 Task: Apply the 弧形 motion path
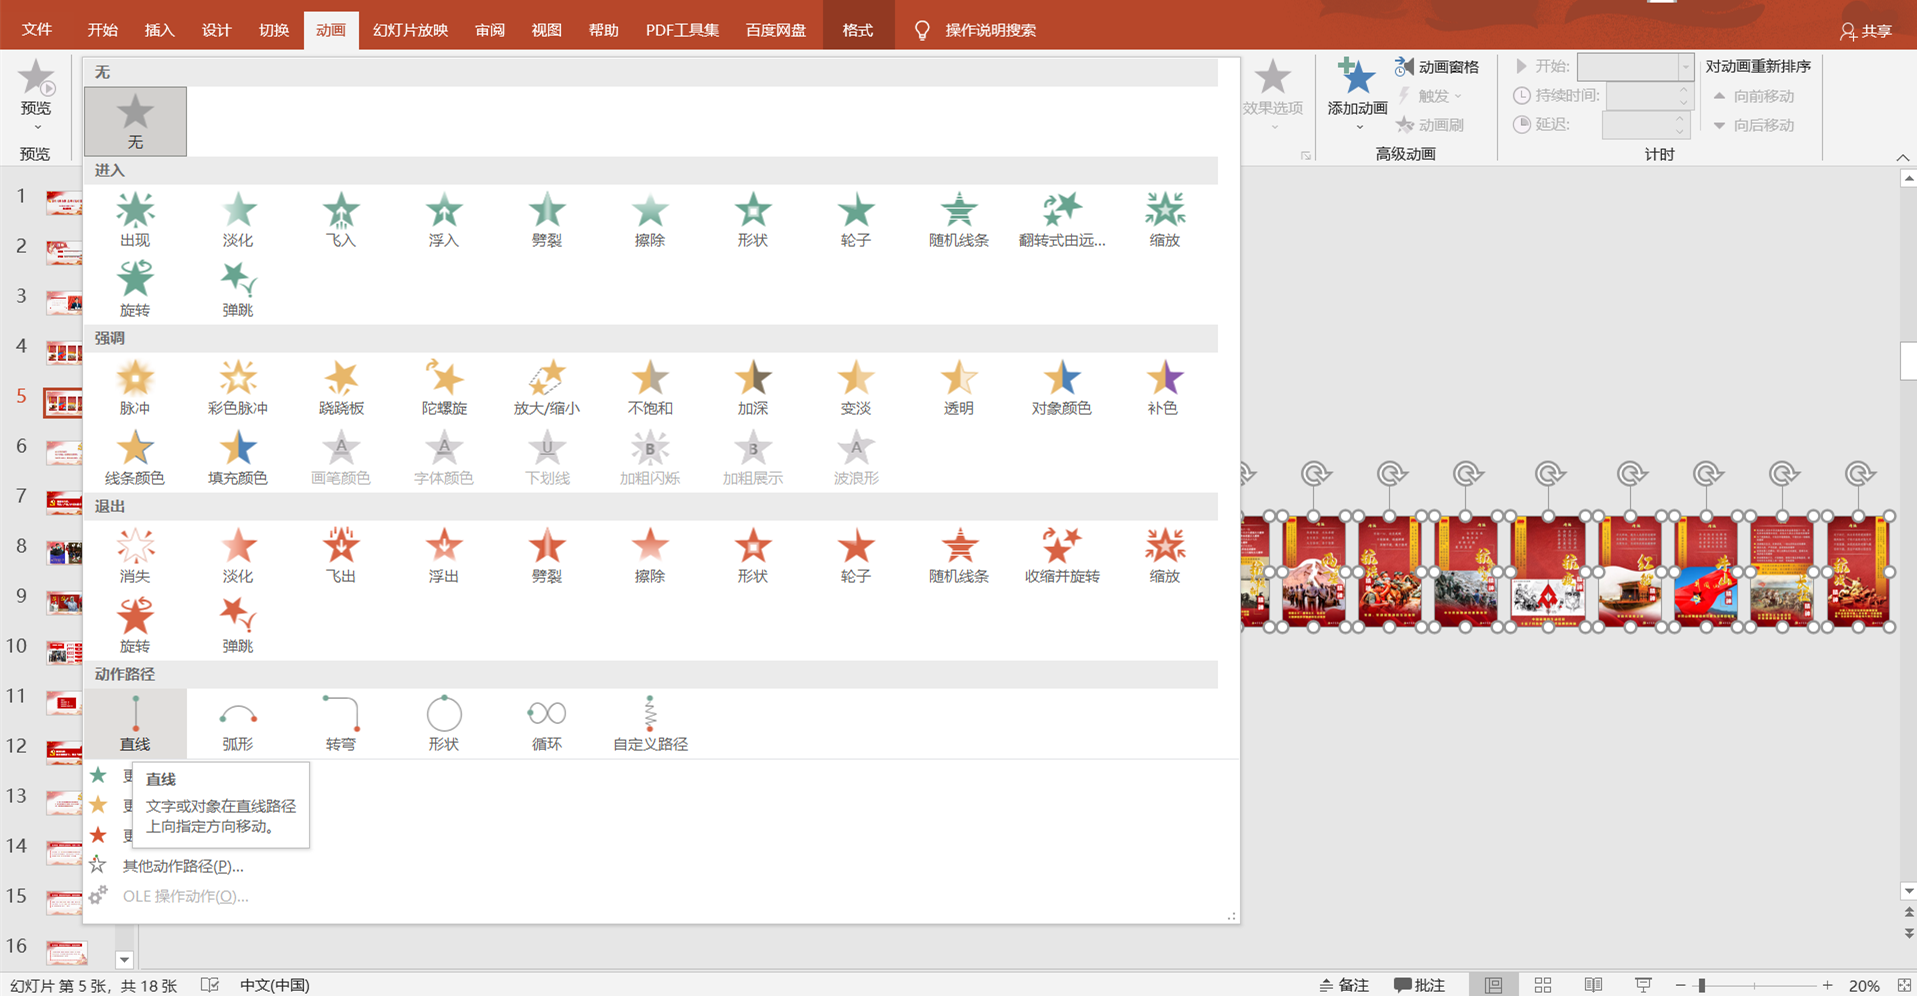pos(238,724)
